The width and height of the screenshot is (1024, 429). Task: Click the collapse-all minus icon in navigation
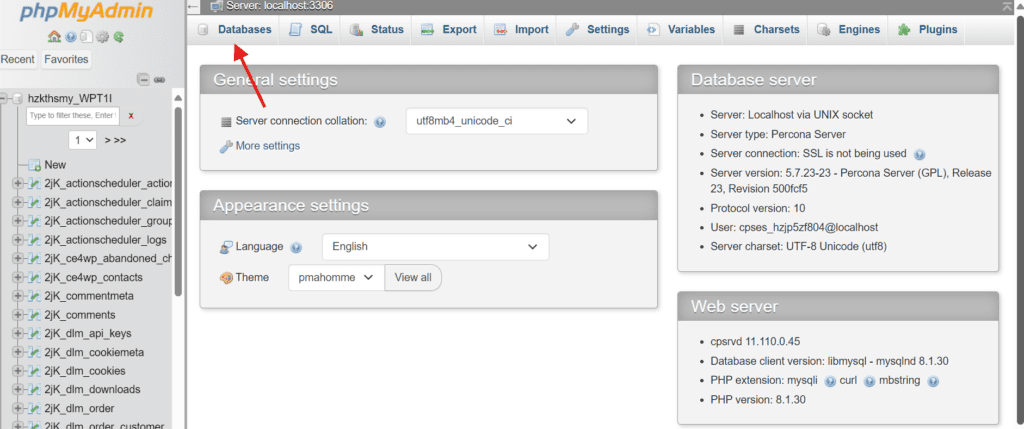point(144,80)
